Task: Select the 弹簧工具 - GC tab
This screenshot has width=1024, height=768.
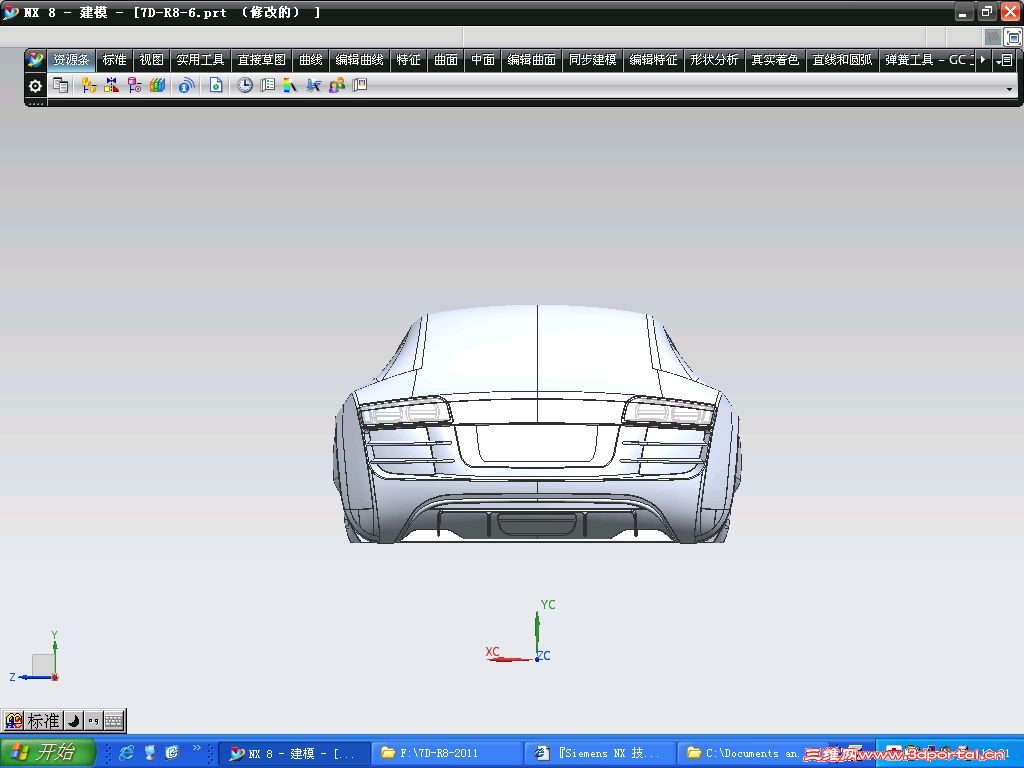Action: pyautogui.click(x=927, y=60)
